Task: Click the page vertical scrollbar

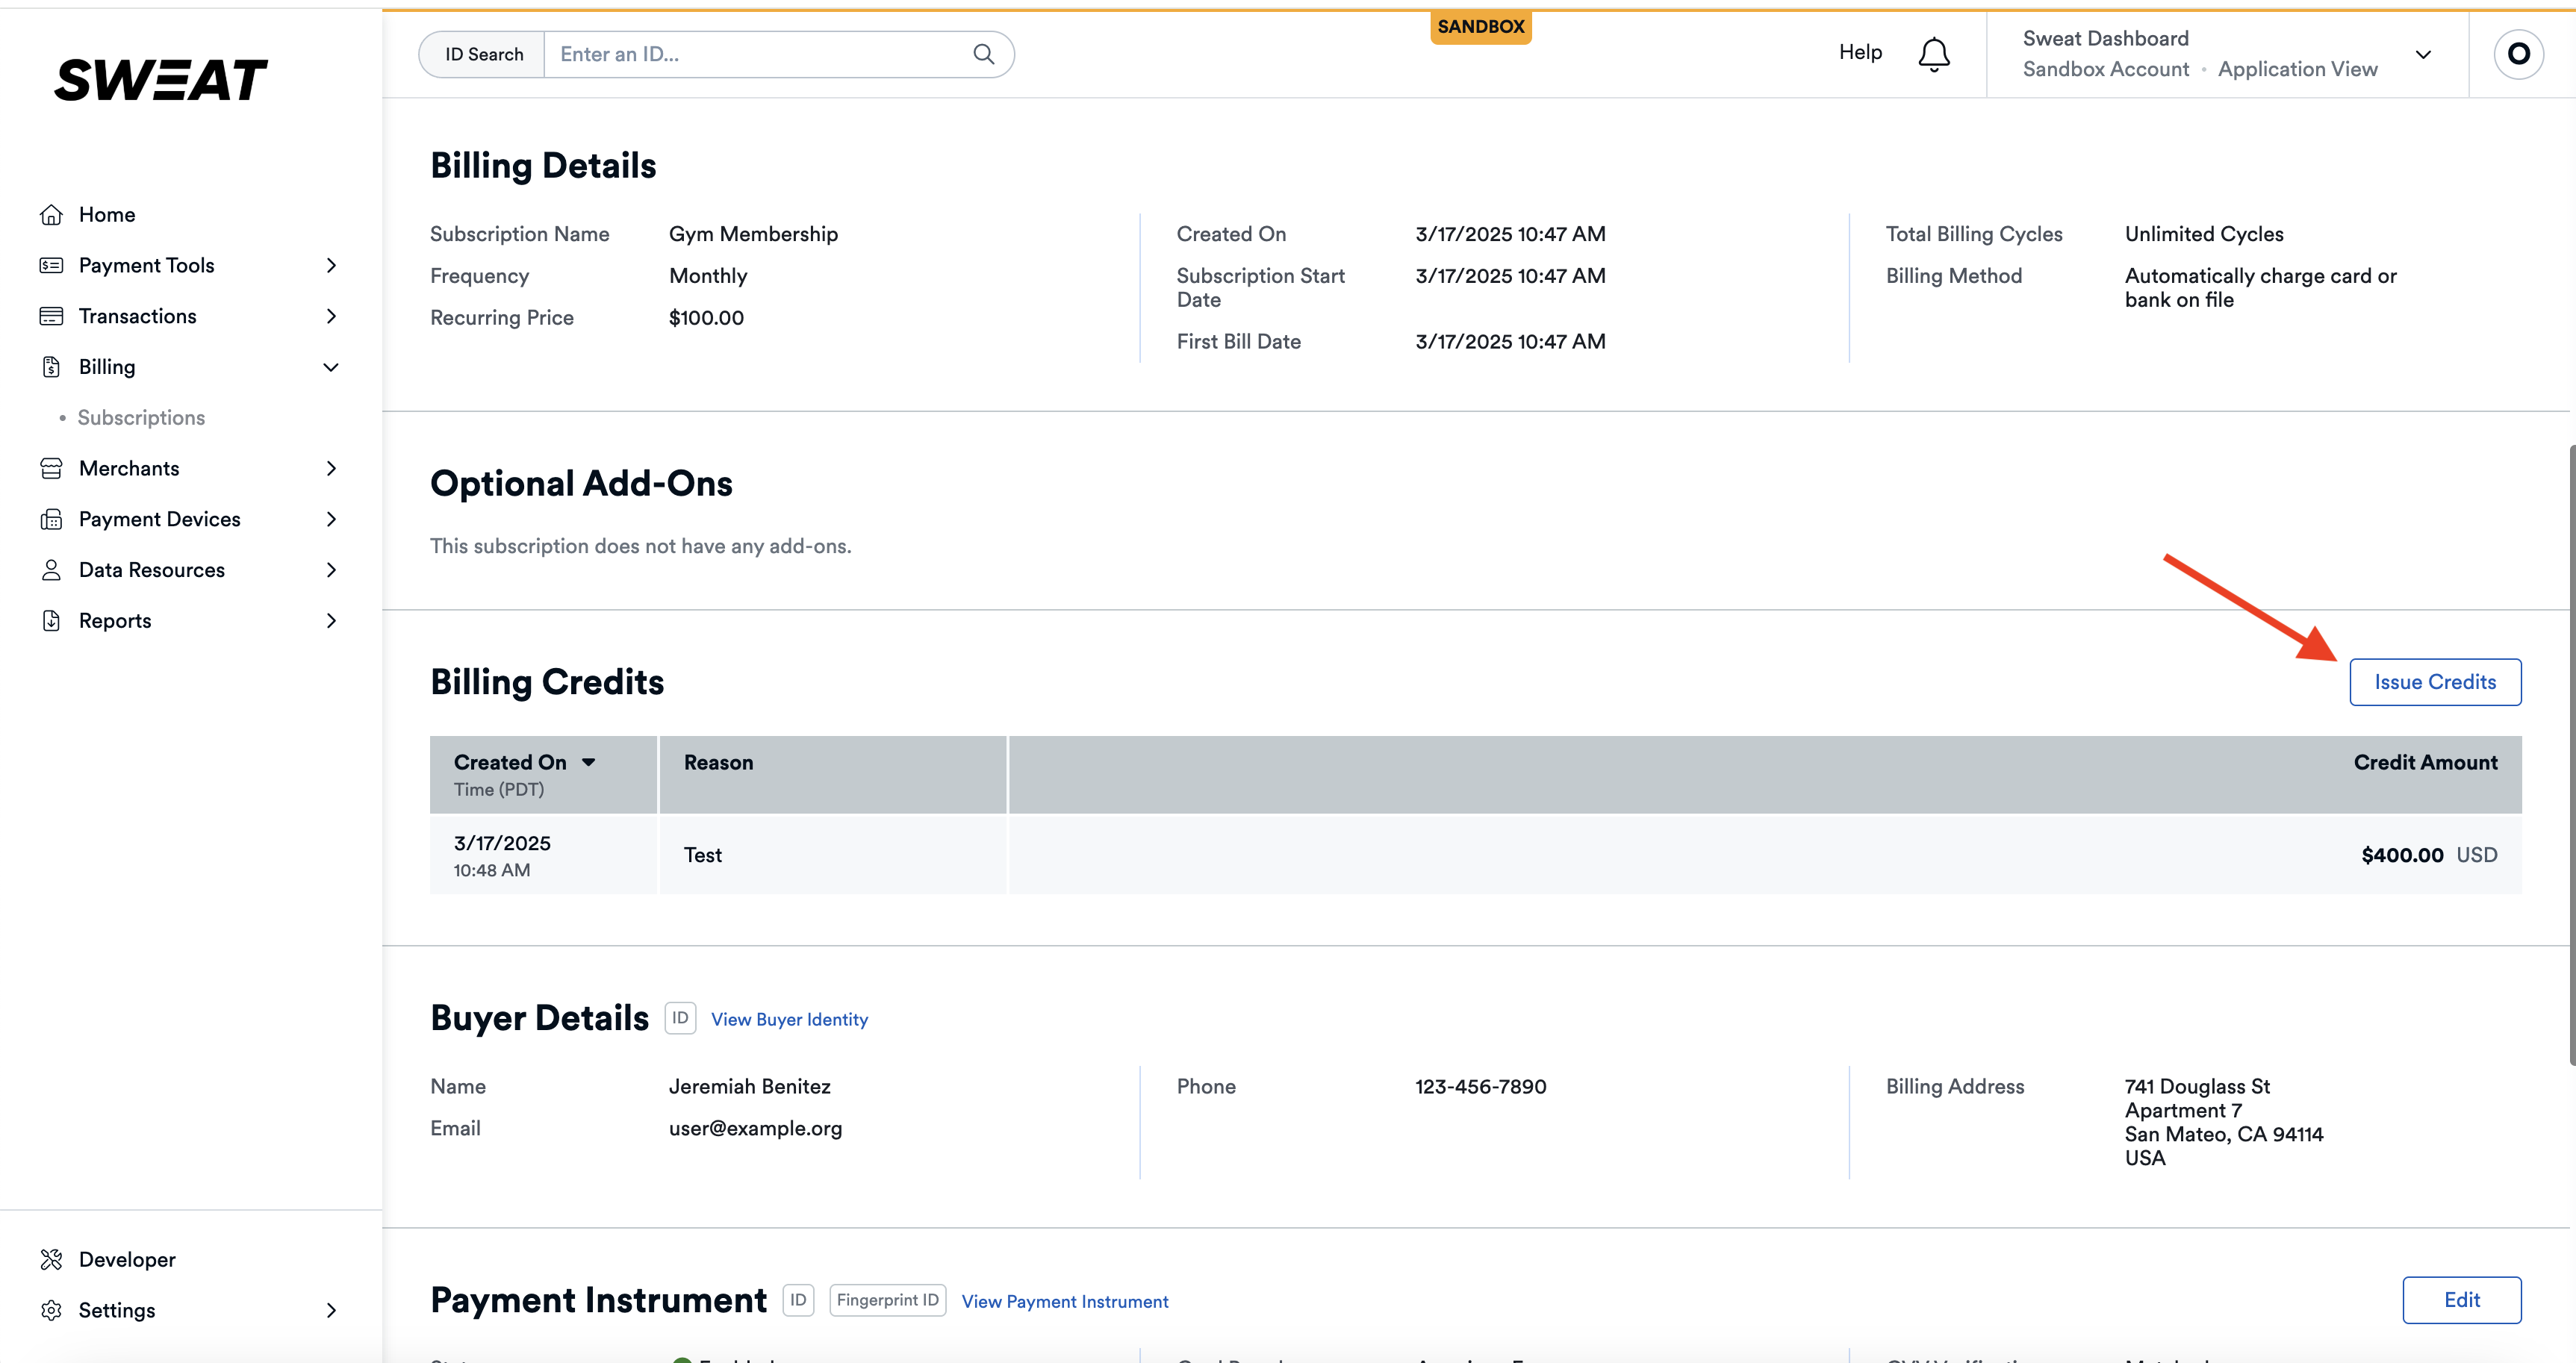Action: coord(2571,755)
